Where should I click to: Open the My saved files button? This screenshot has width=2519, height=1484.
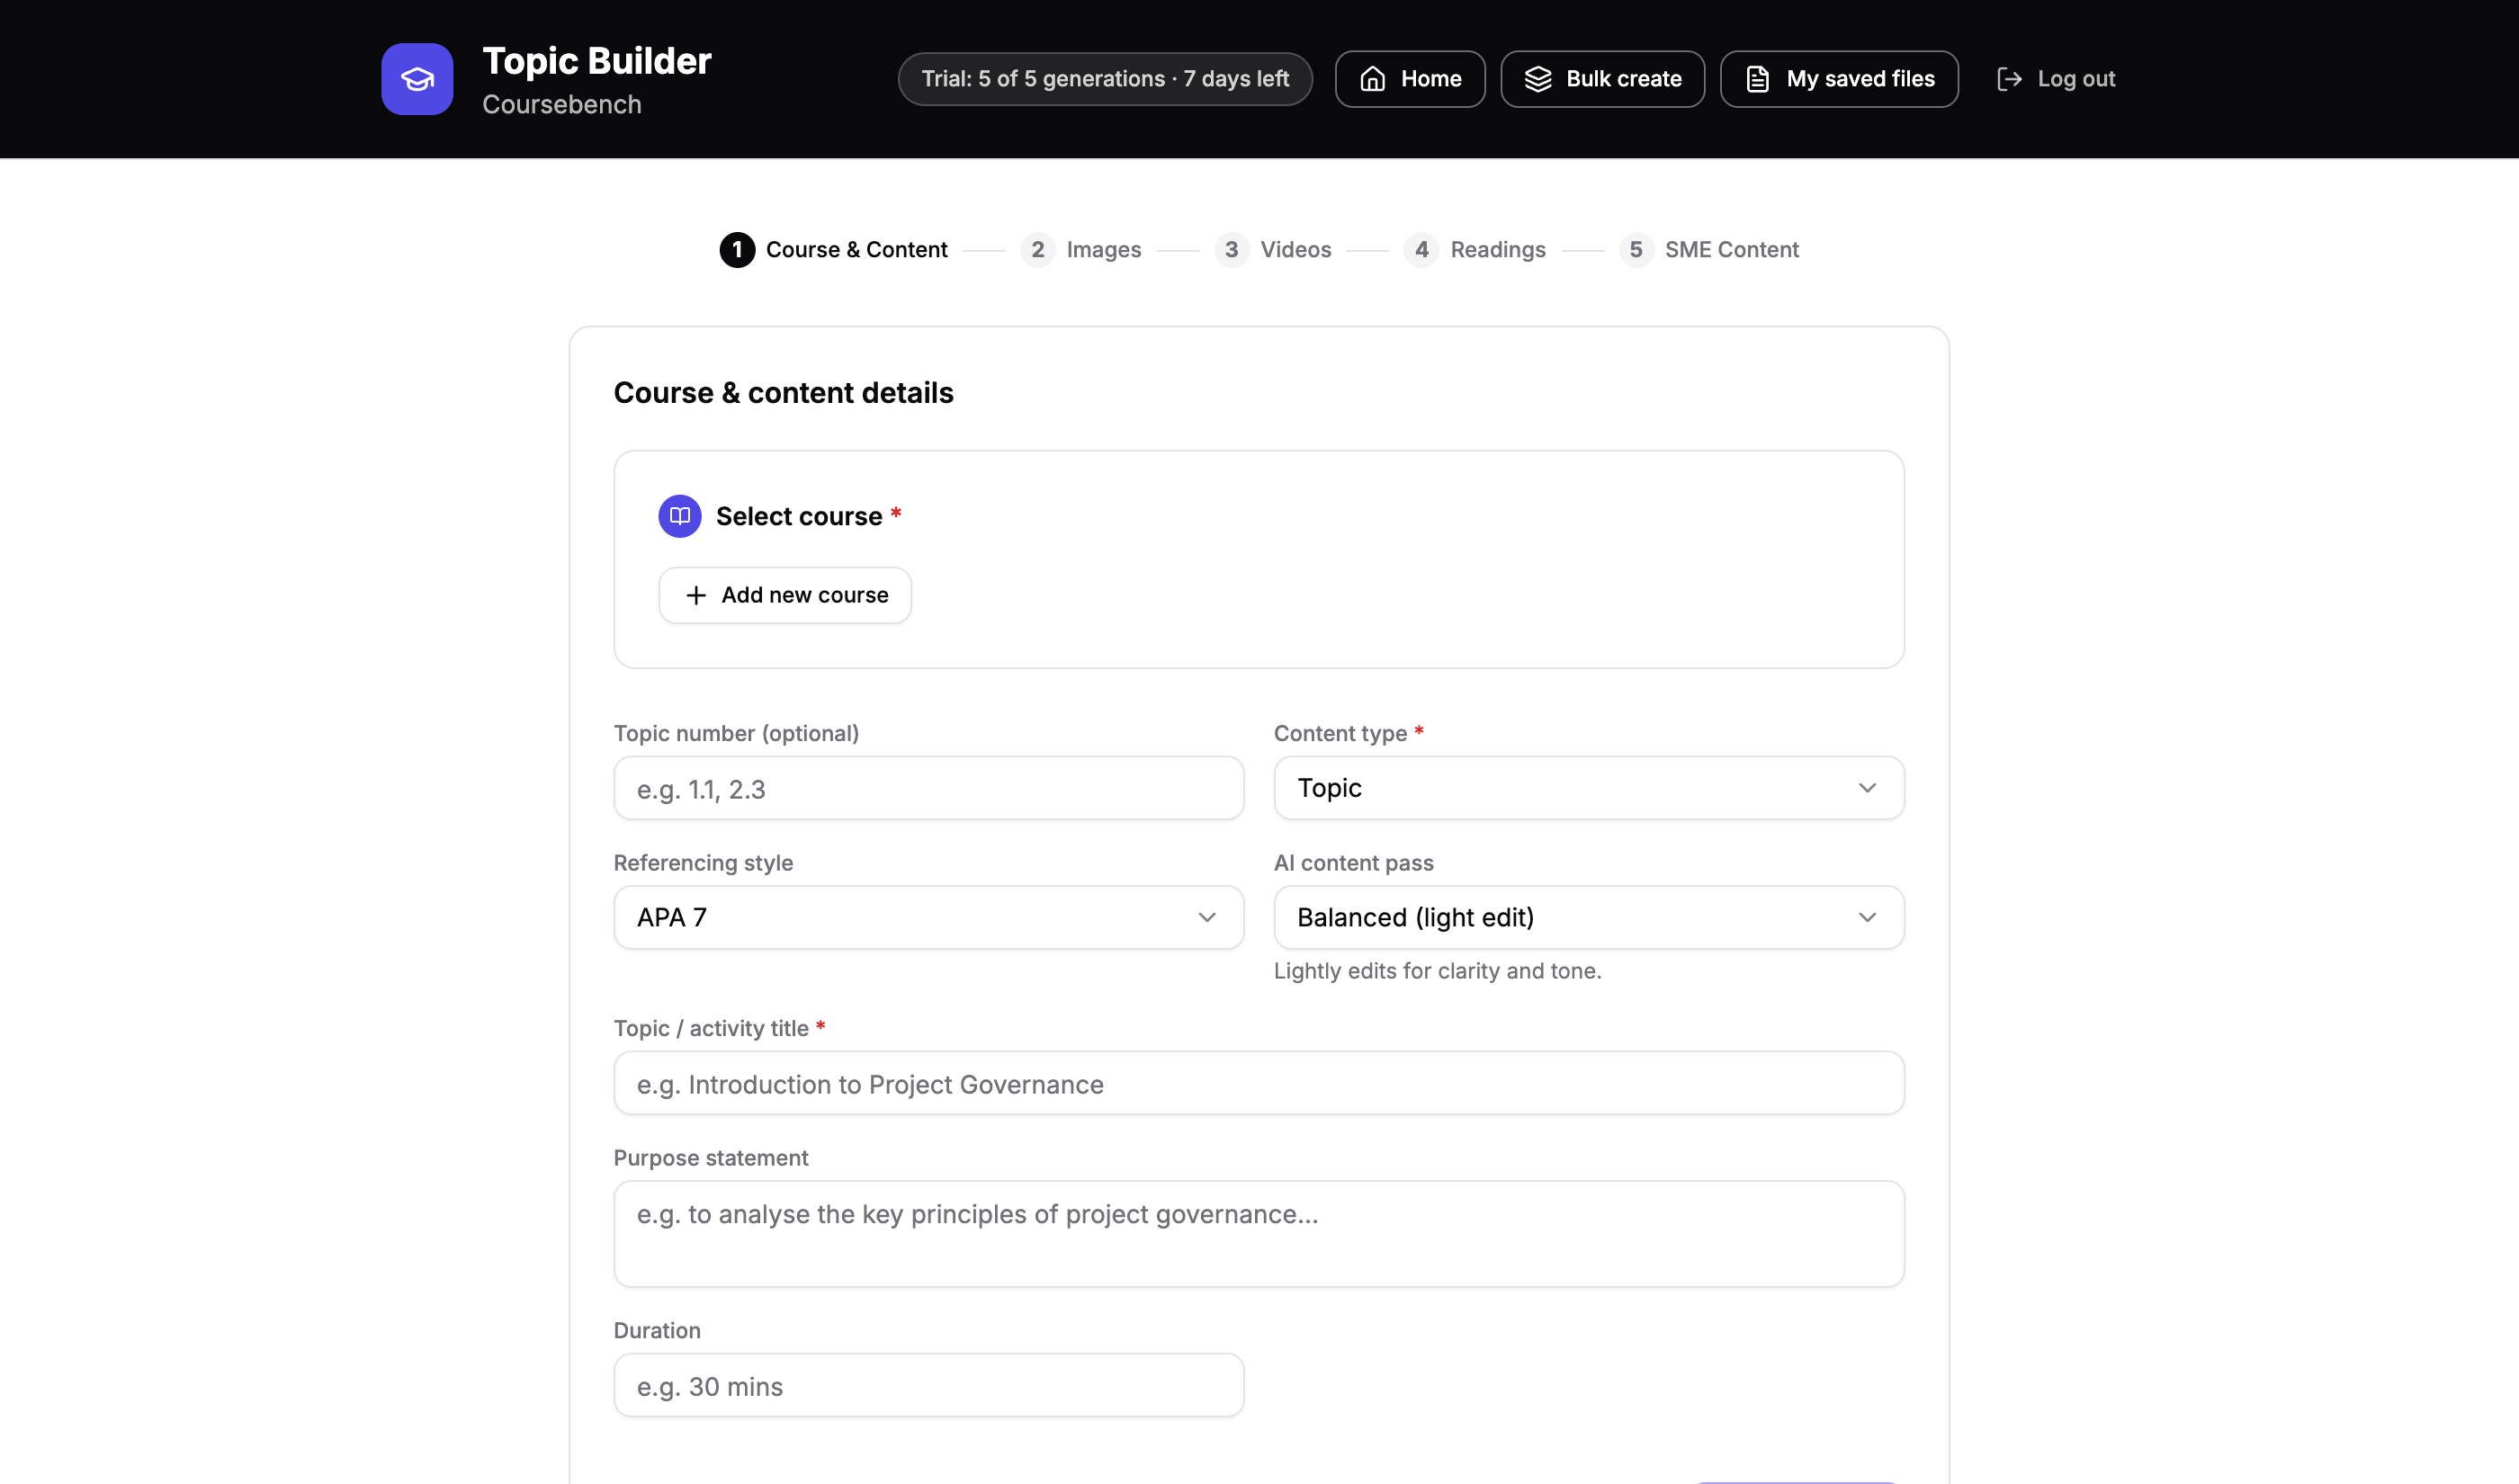point(1839,79)
